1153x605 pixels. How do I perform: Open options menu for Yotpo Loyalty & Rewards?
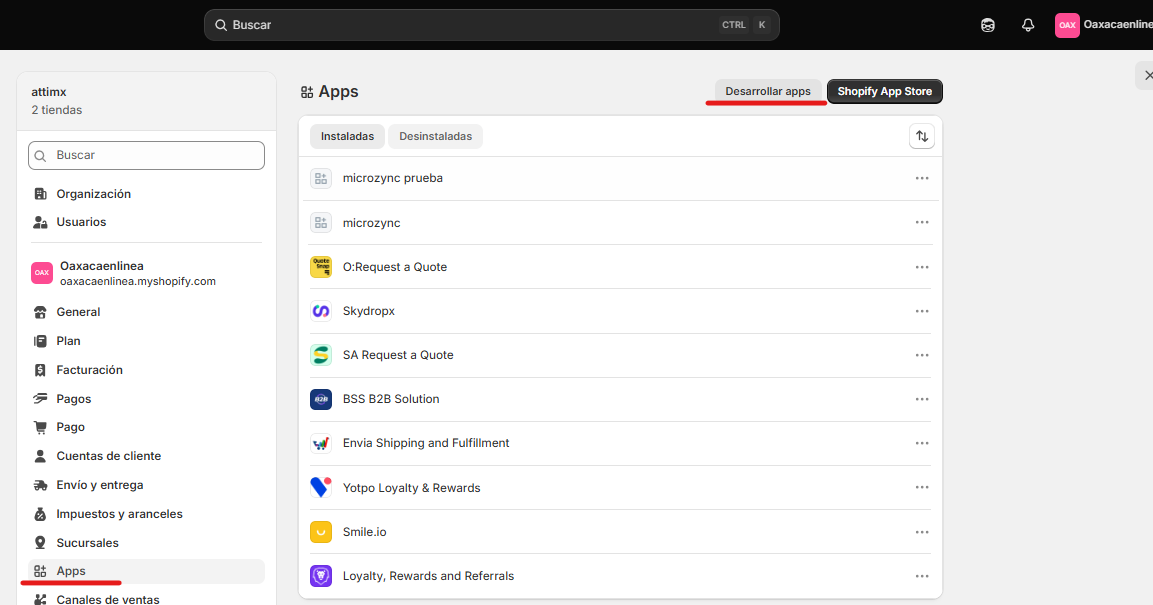tap(921, 487)
